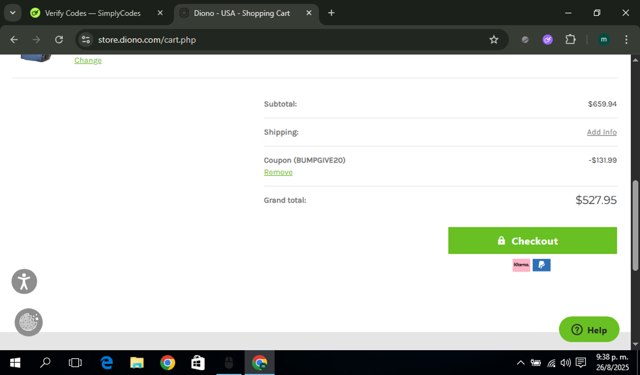Click the -$131.99 coupon discount
The height and width of the screenshot is (375, 640).
[602, 160]
